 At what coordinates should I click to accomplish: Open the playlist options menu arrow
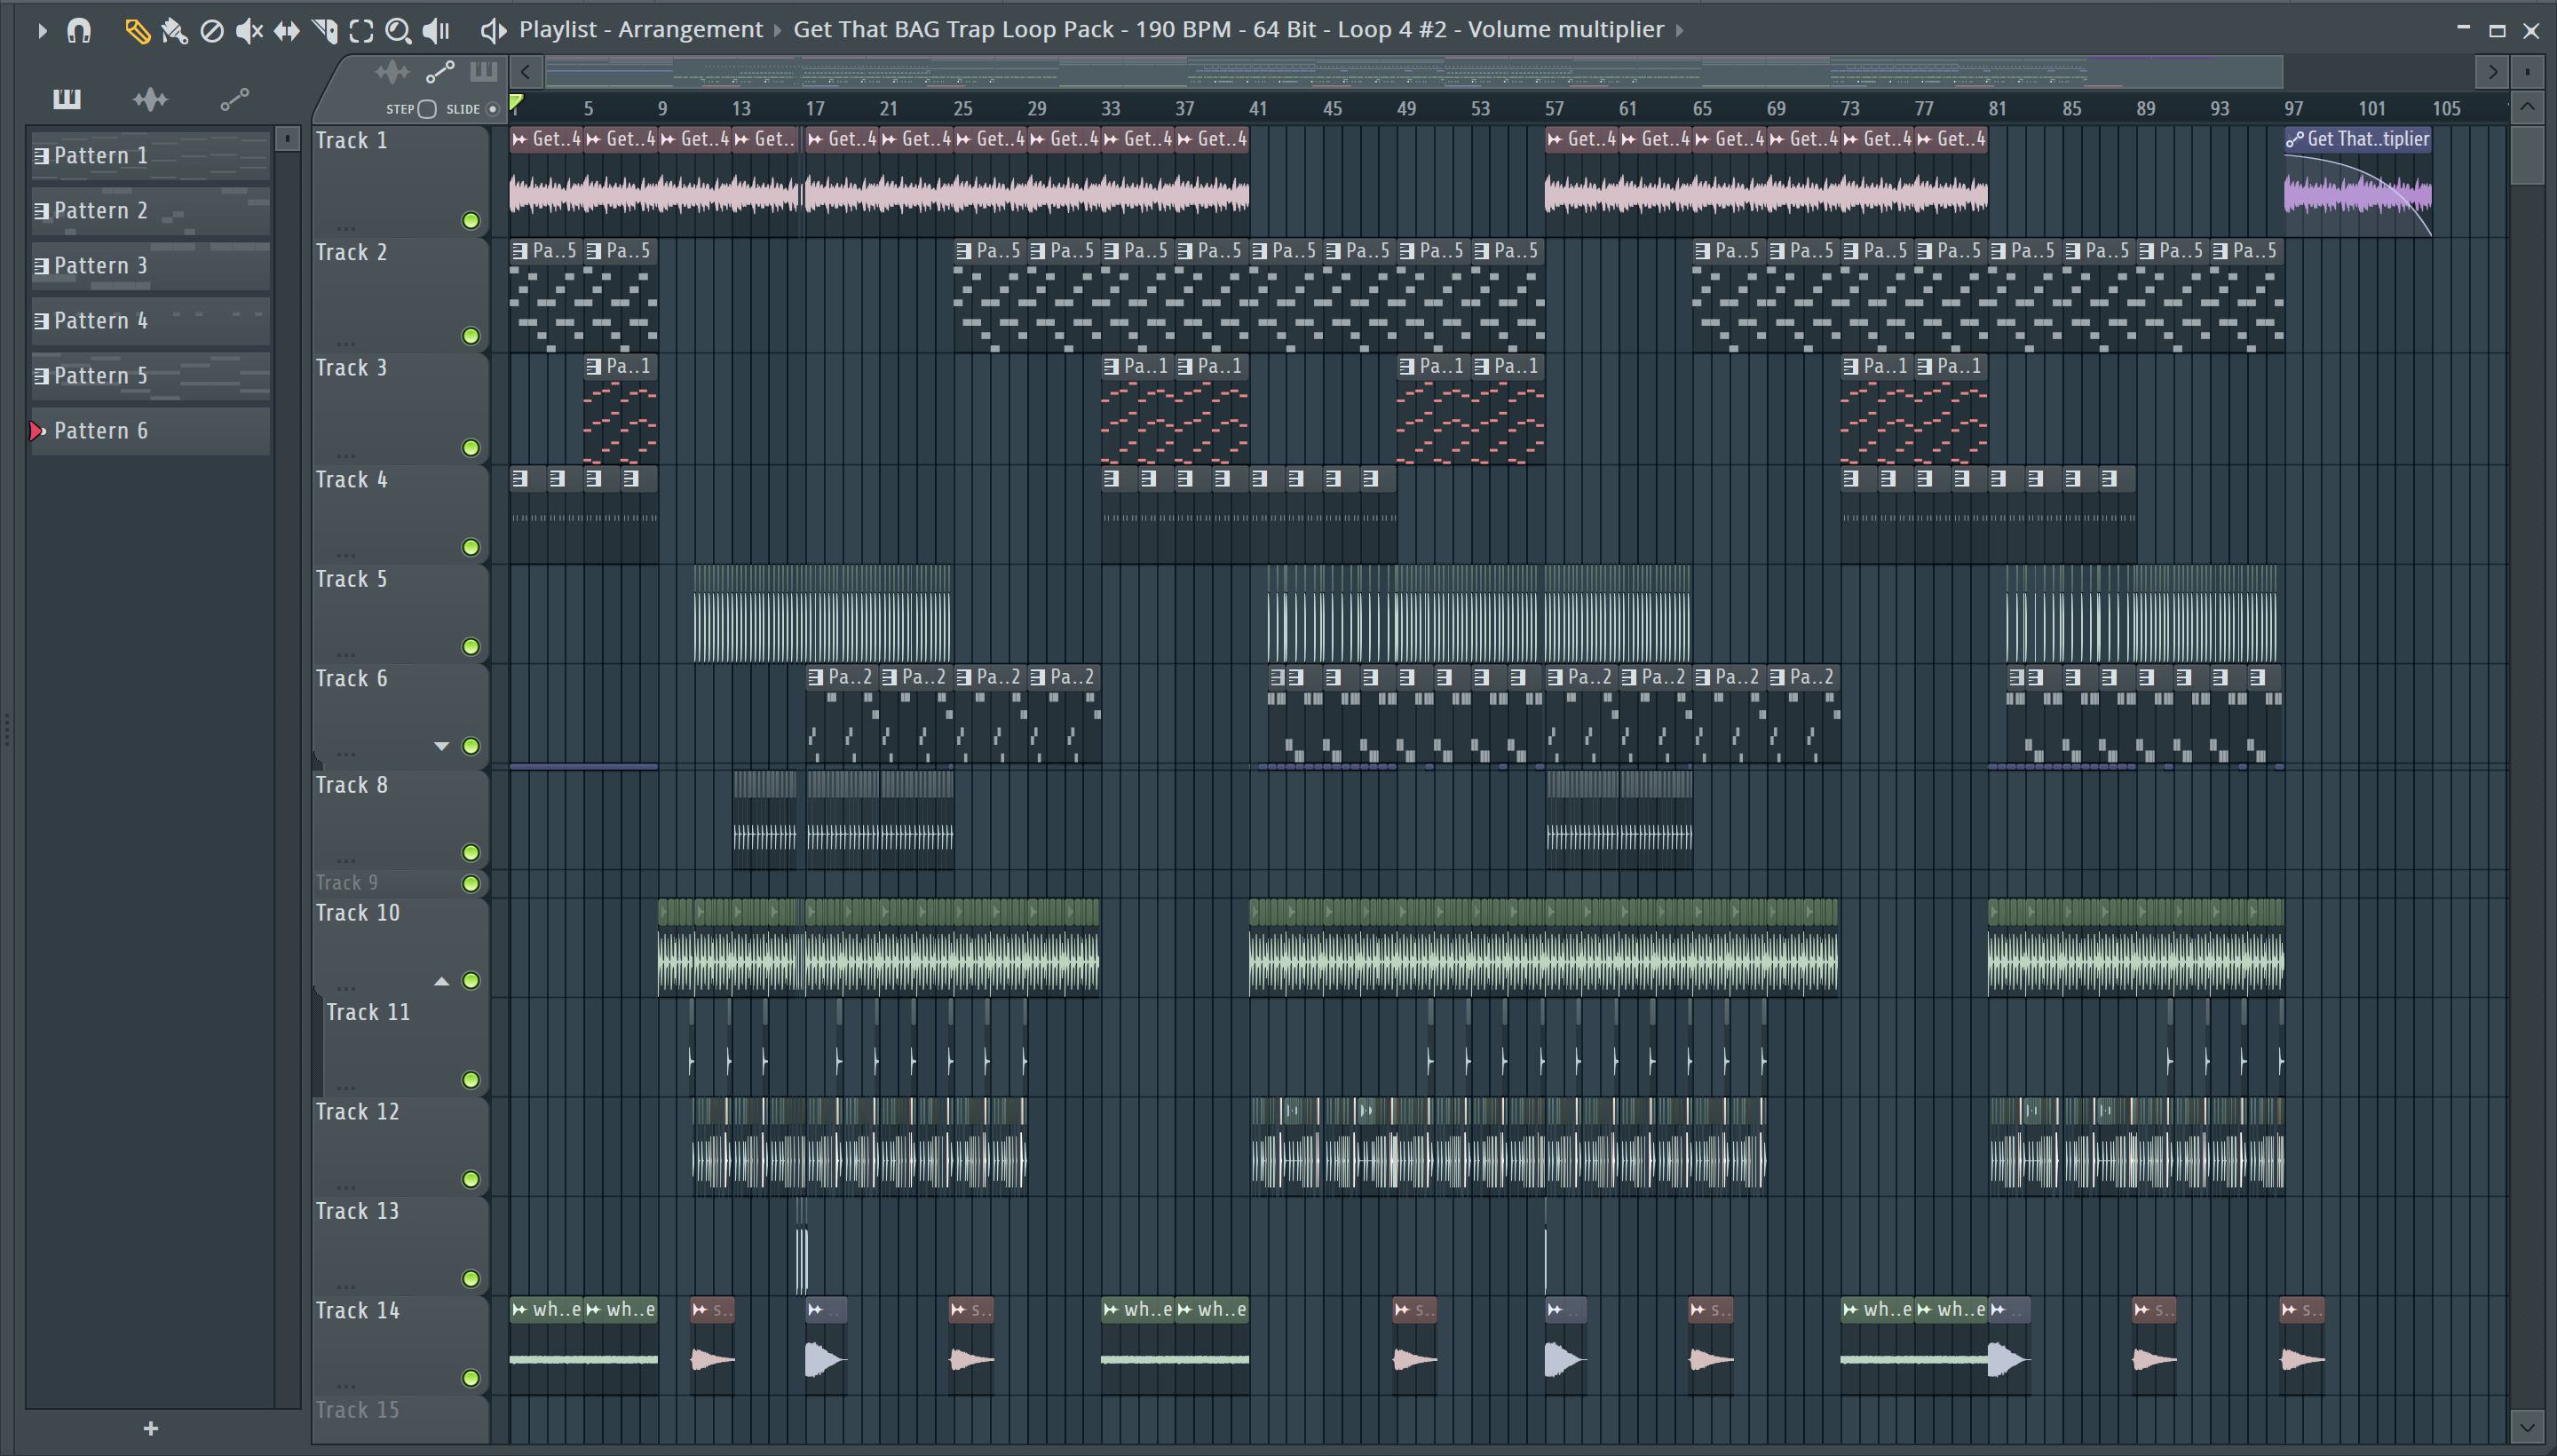[42, 31]
